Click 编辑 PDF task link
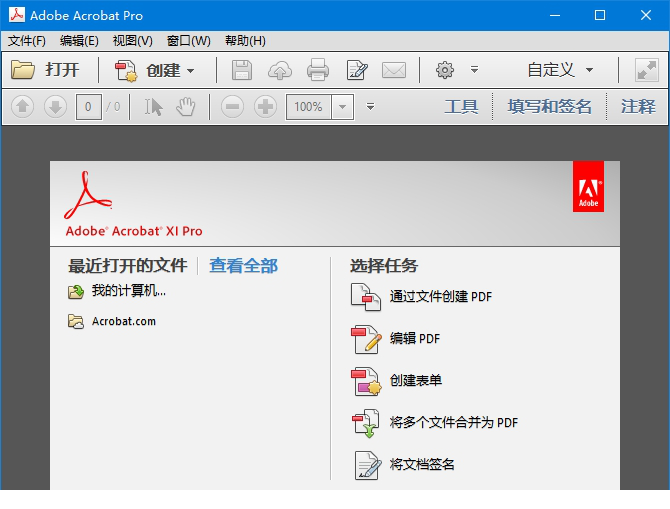670x509 pixels. coord(414,338)
